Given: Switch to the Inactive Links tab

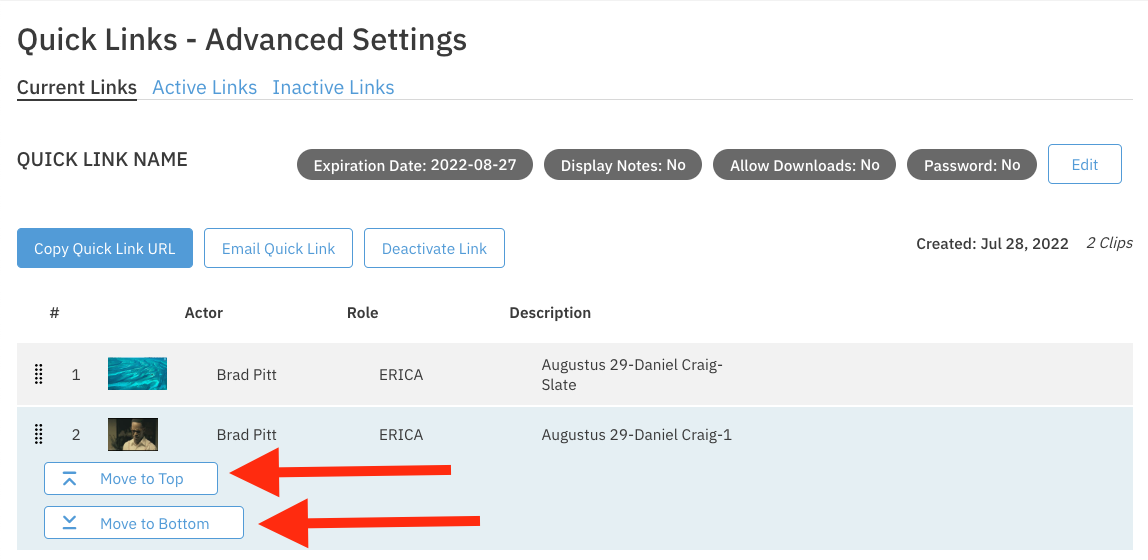Looking at the screenshot, I should click(x=333, y=88).
